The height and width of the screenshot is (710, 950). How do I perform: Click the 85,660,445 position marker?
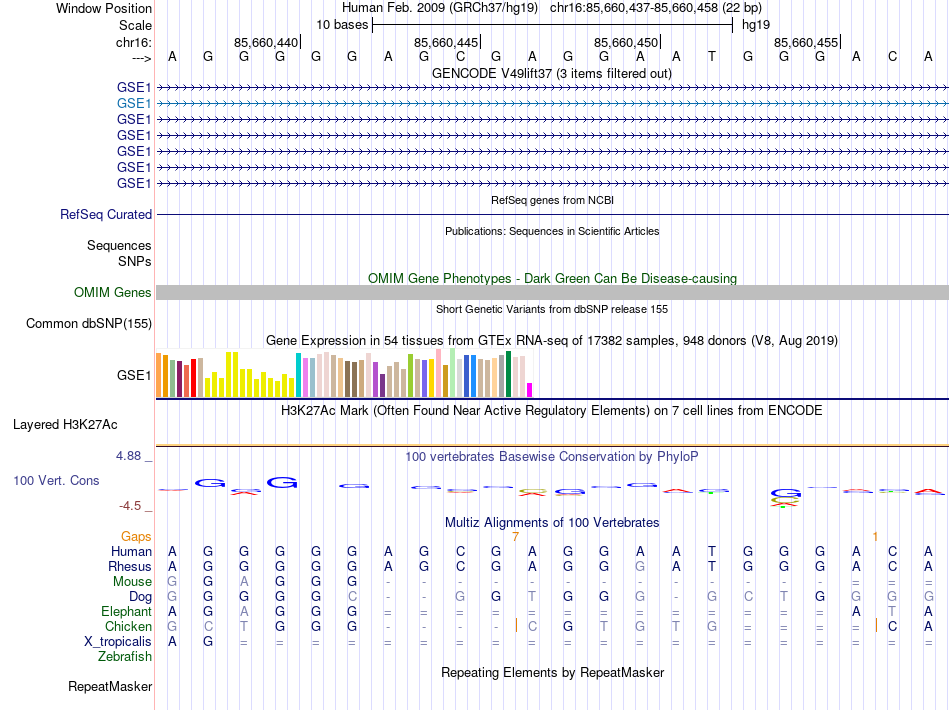pos(446,42)
